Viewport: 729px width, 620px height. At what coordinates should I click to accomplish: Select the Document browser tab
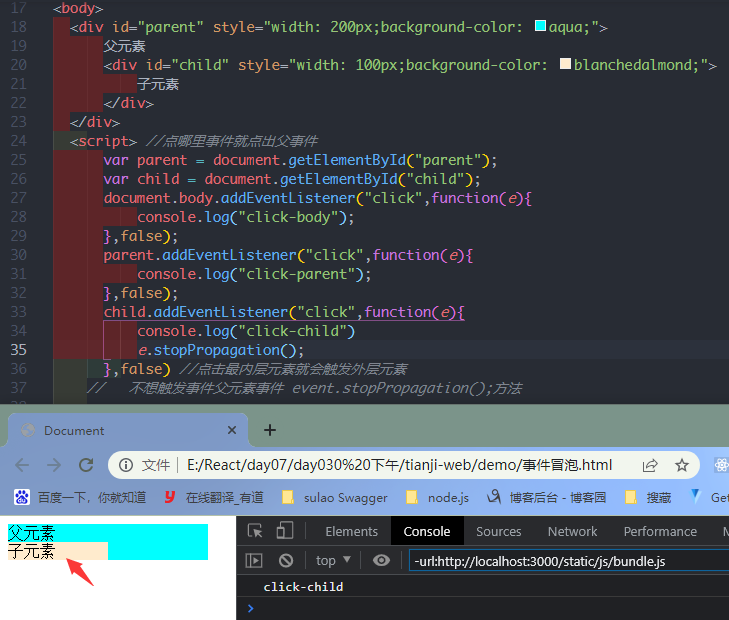128,430
